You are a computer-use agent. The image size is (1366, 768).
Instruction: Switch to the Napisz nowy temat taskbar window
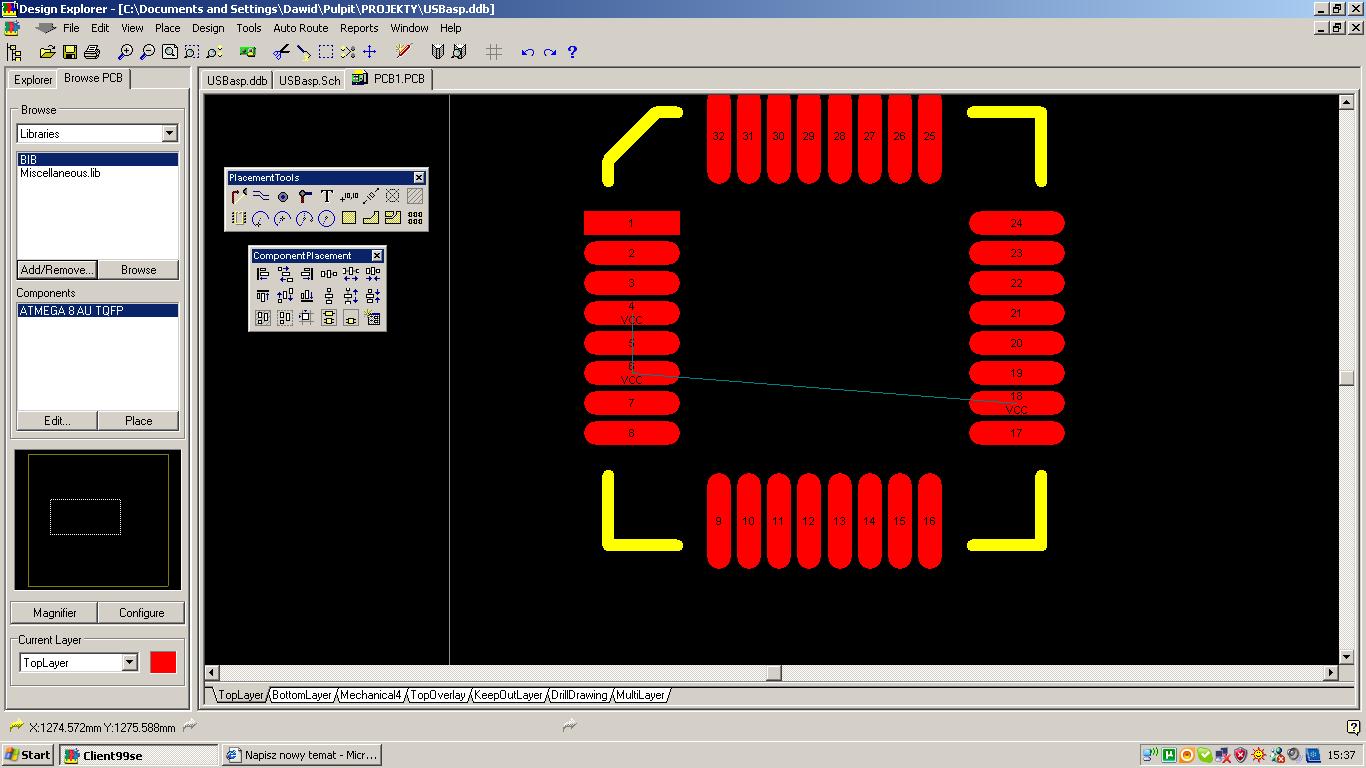(x=302, y=755)
